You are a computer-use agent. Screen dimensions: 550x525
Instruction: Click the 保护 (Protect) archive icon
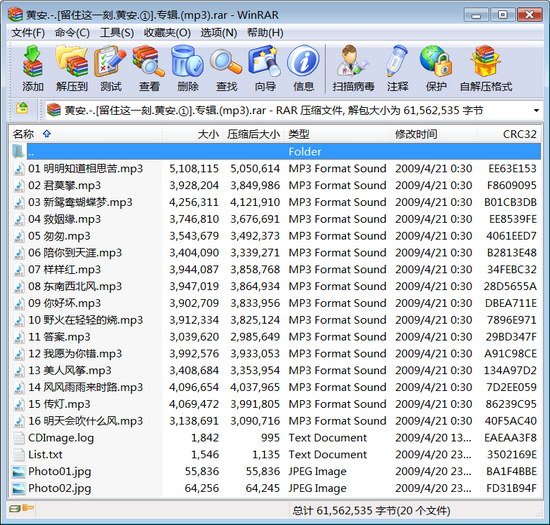(x=436, y=62)
